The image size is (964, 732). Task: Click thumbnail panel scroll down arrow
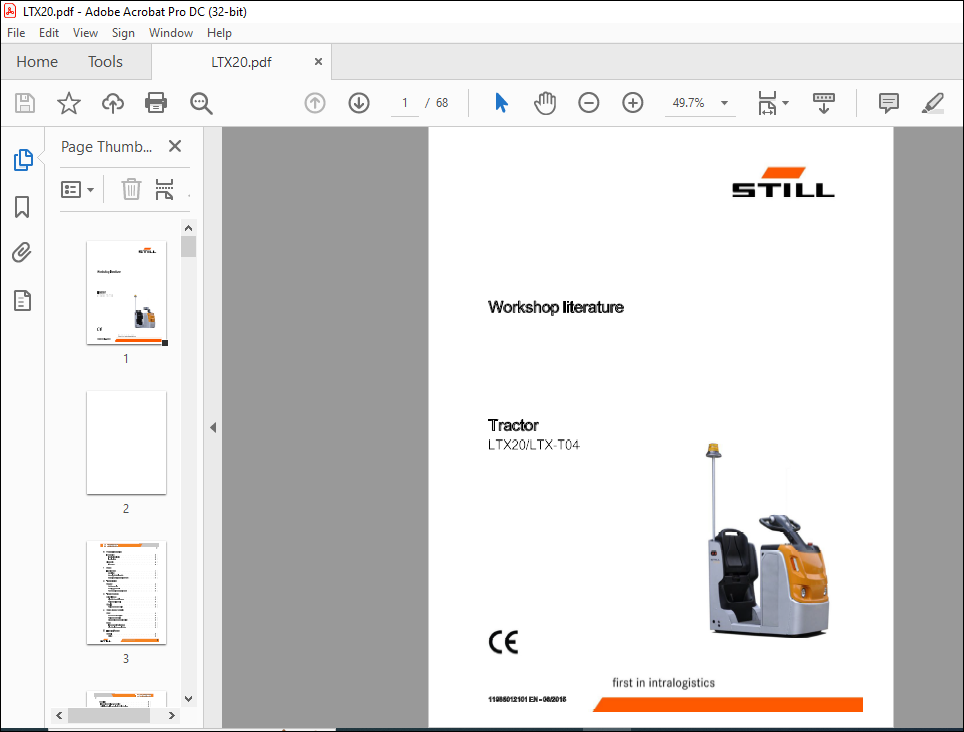[189, 699]
